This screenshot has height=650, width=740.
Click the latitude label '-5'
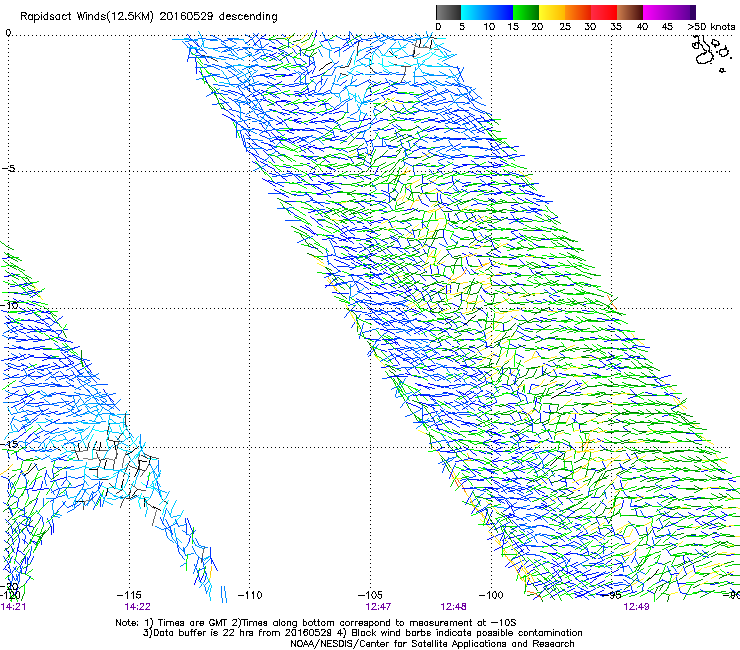pyautogui.click(x=8, y=168)
